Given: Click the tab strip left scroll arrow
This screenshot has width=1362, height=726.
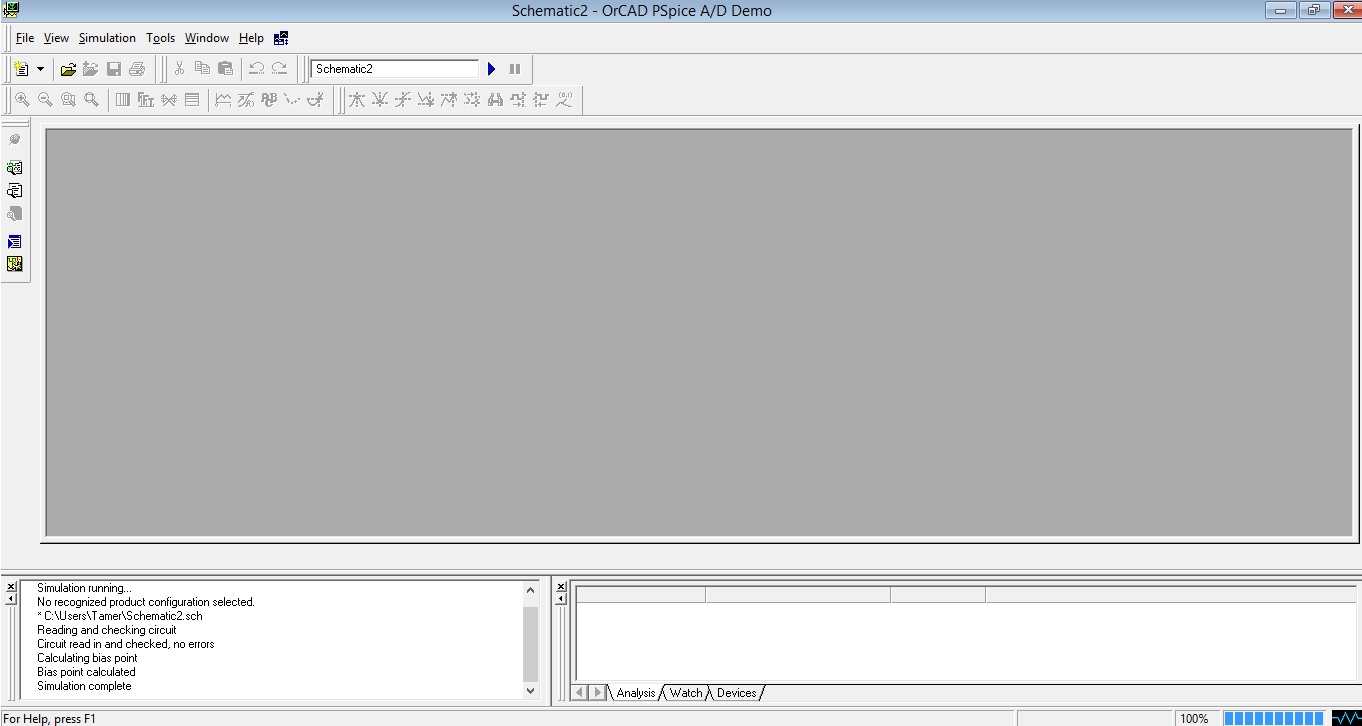Looking at the screenshot, I should pyautogui.click(x=579, y=693).
